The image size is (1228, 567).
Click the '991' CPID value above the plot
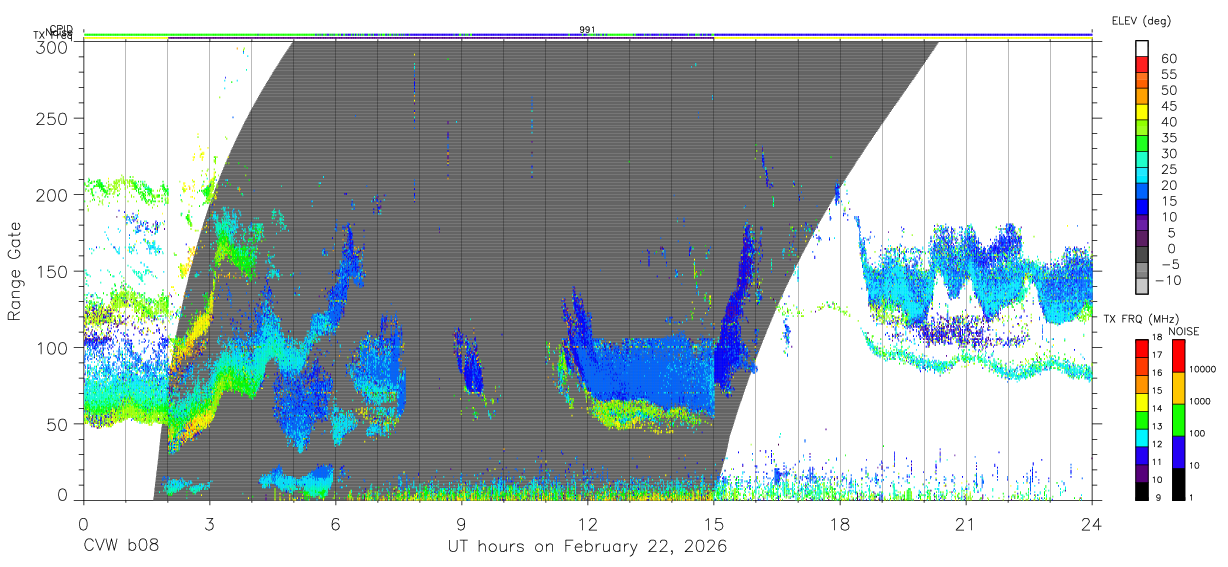587,29
